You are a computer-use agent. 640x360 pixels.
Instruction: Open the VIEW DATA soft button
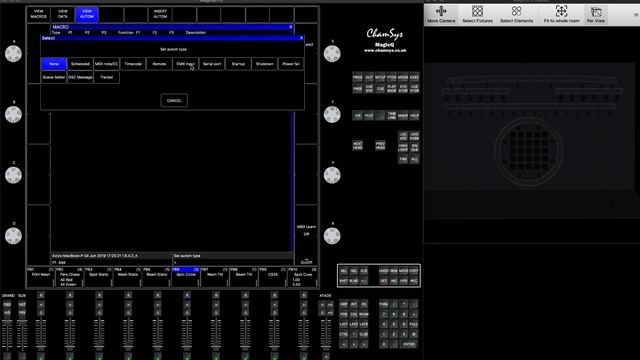coord(63,14)
